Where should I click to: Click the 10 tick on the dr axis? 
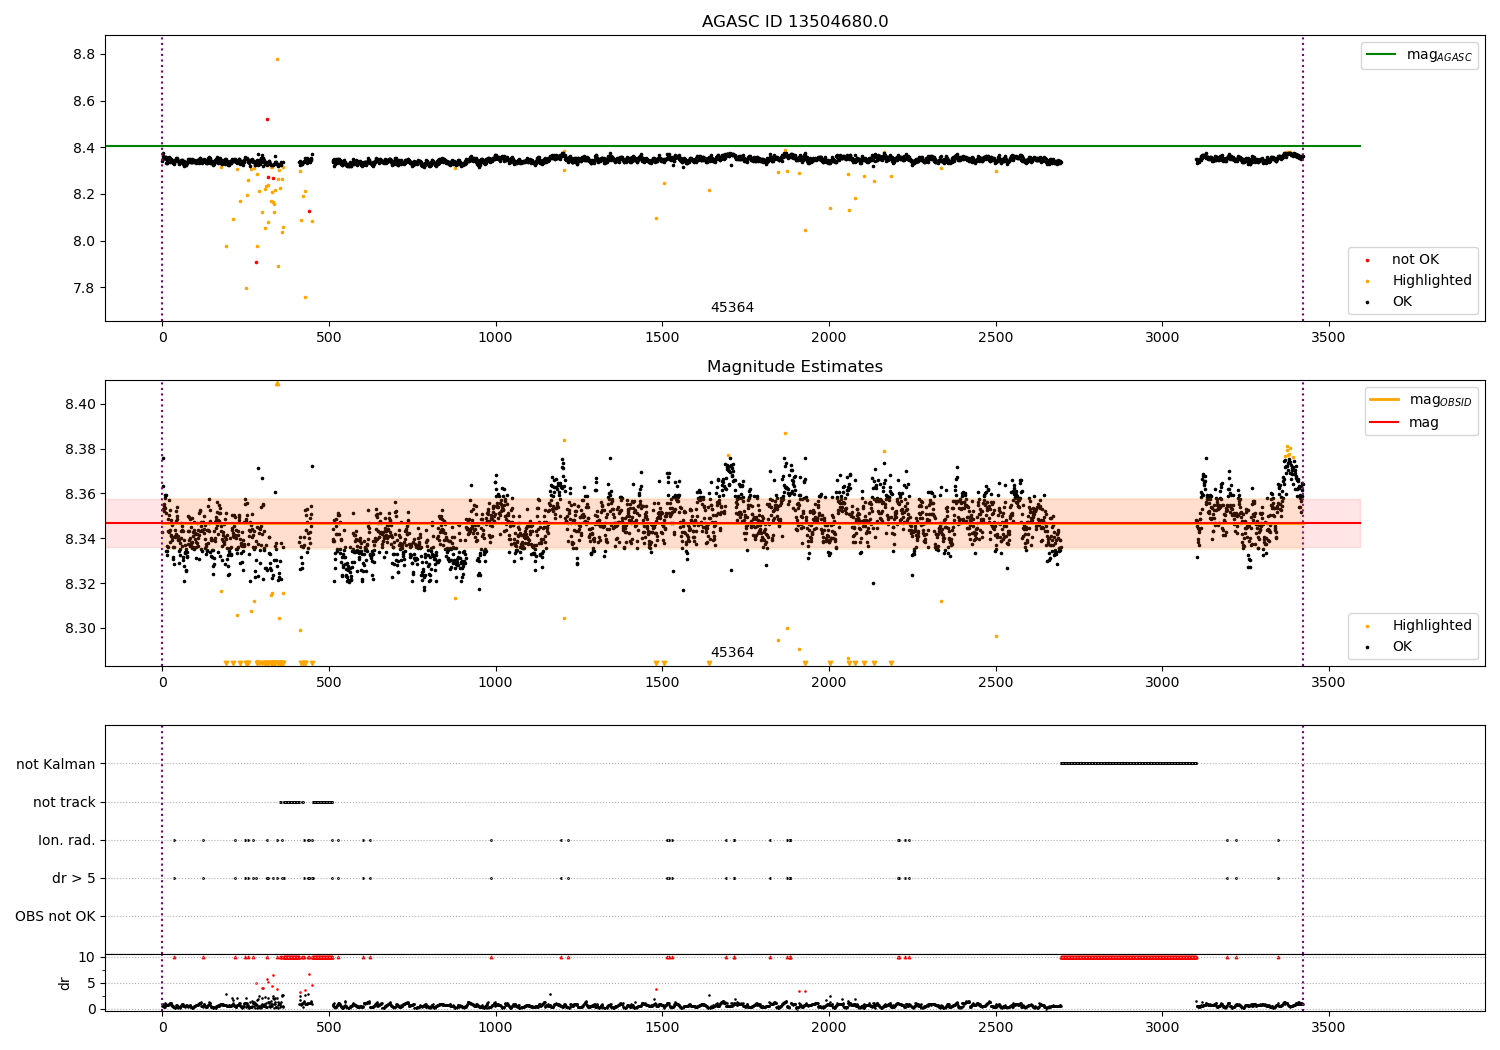click(88, 958)
